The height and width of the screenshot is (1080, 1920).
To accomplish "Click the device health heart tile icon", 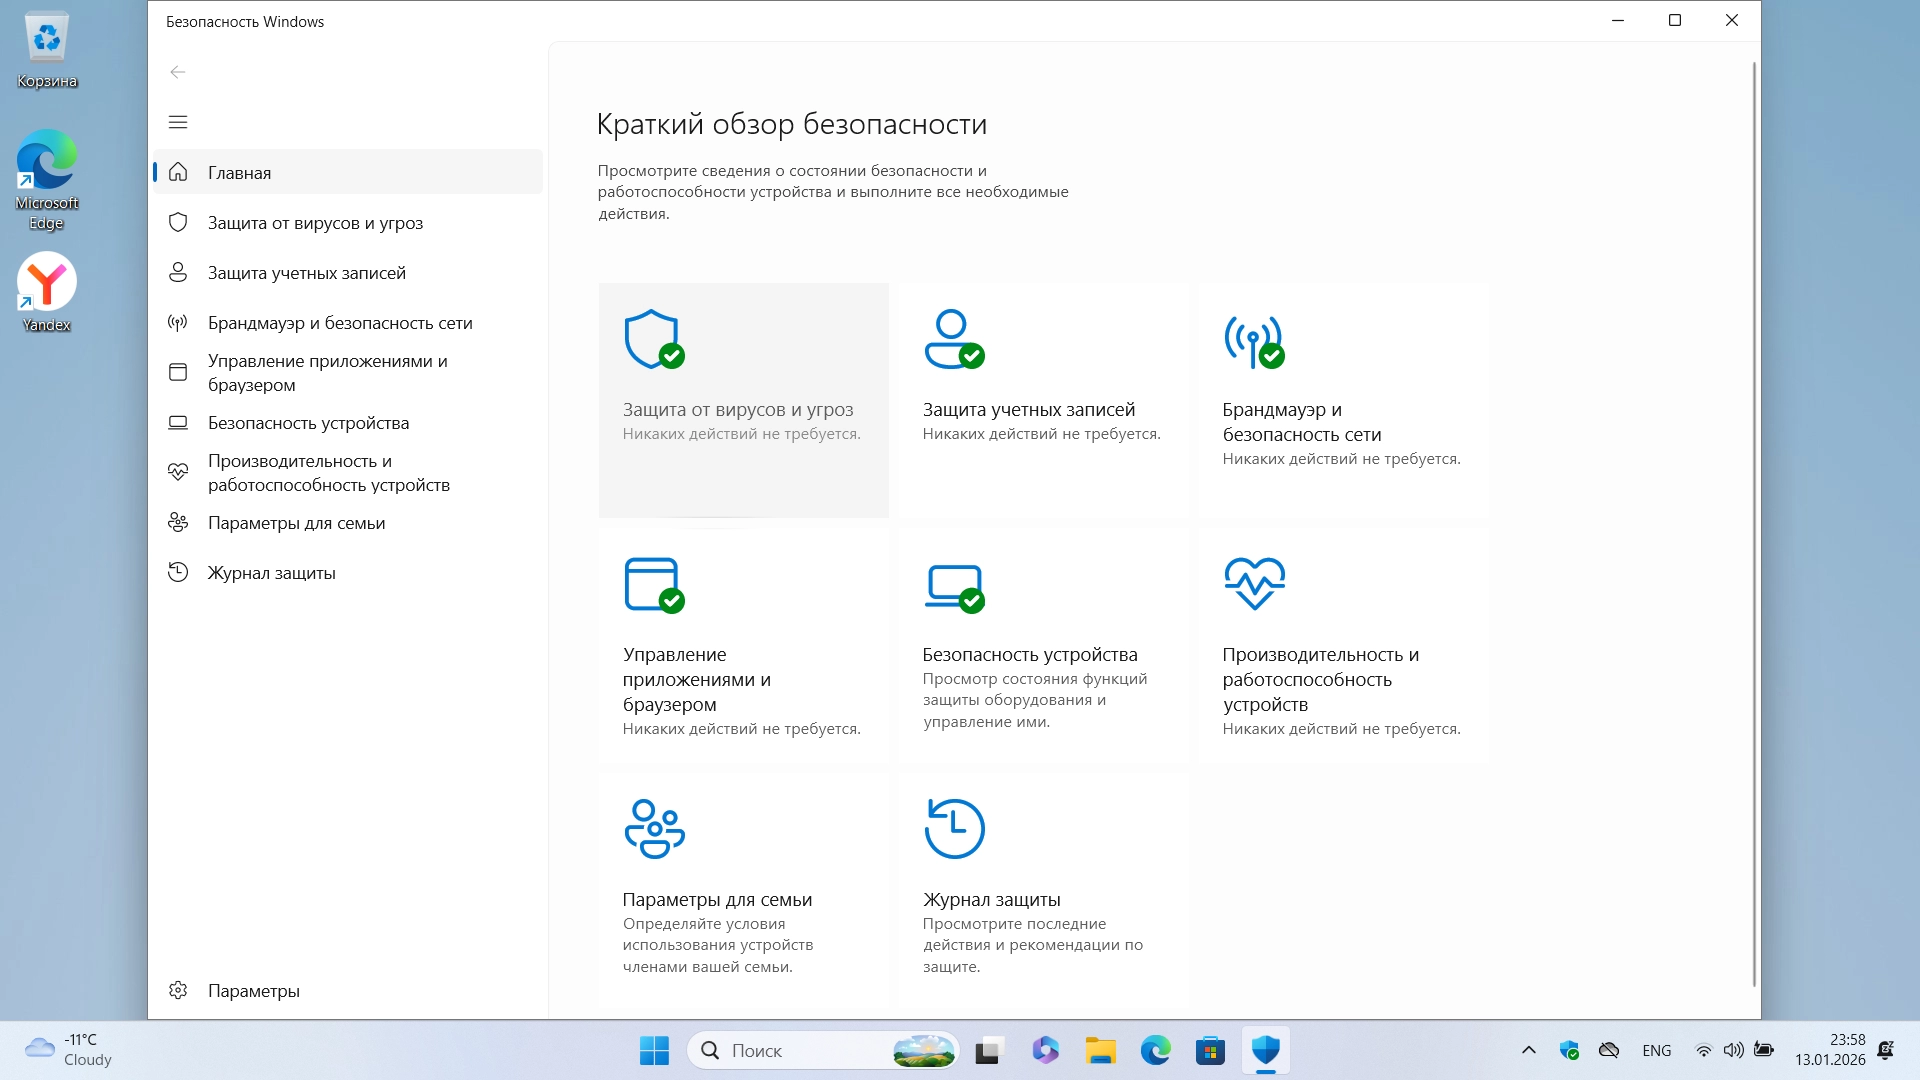I will point(1254,583).
